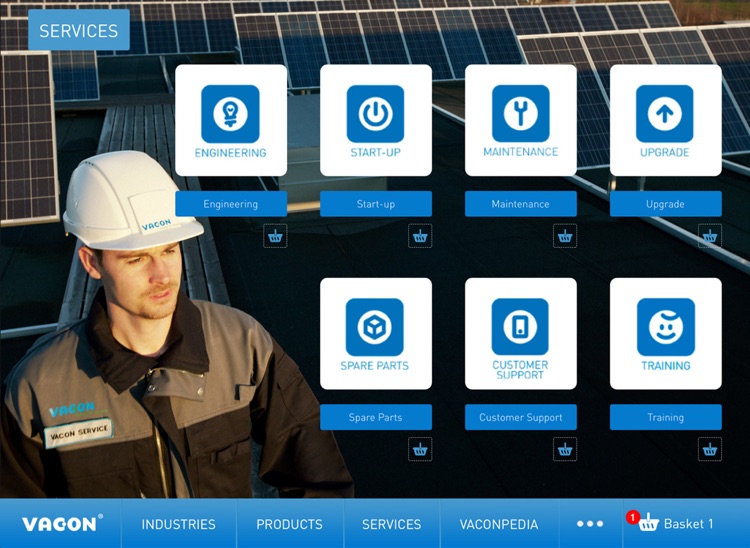
Task: Click the blue Customer Support button
Action: [x=521, y=417]
